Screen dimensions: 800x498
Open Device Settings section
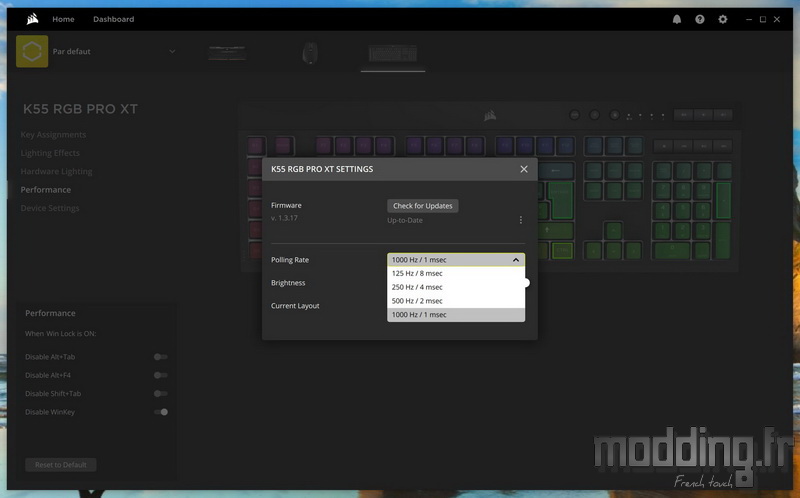(49, 208)
